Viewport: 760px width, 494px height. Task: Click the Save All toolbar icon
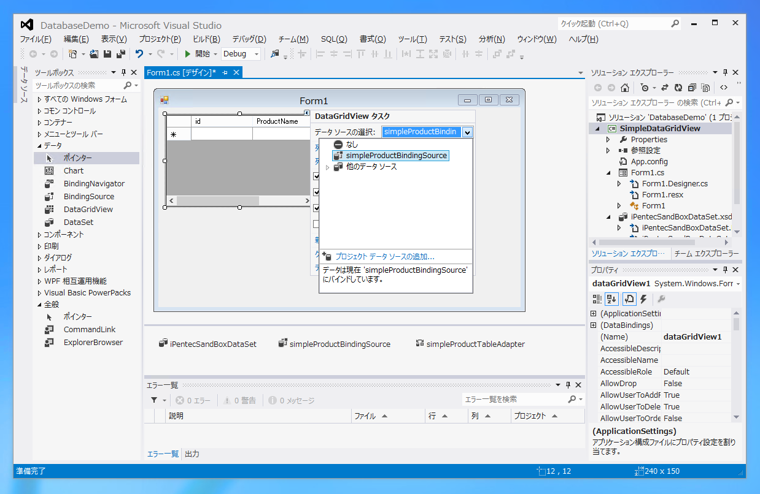pos(121,54)
